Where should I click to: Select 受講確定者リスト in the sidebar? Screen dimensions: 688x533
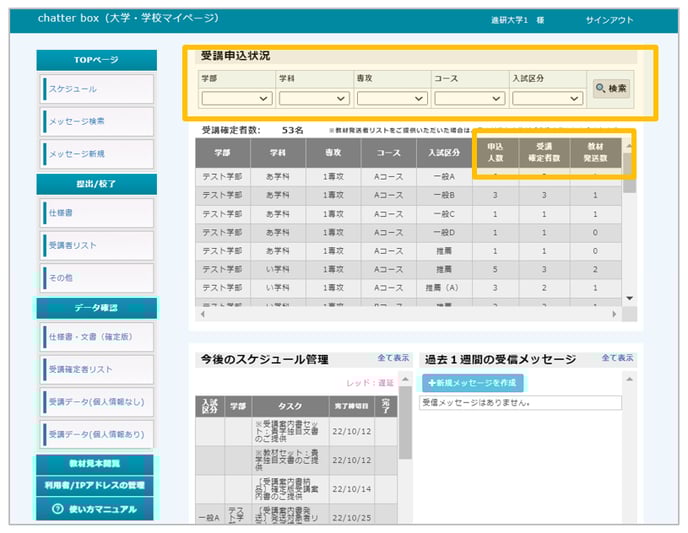(97, 370)
